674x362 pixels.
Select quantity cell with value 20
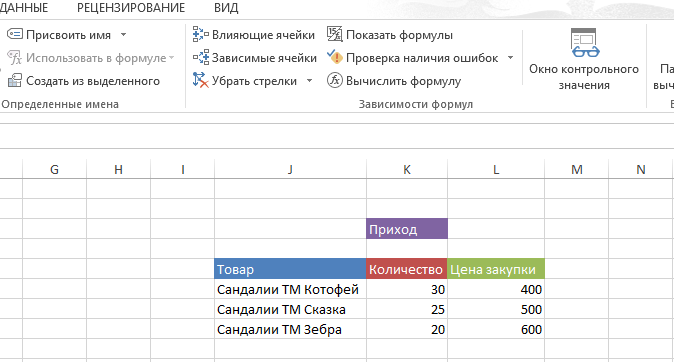click(407, 329)
